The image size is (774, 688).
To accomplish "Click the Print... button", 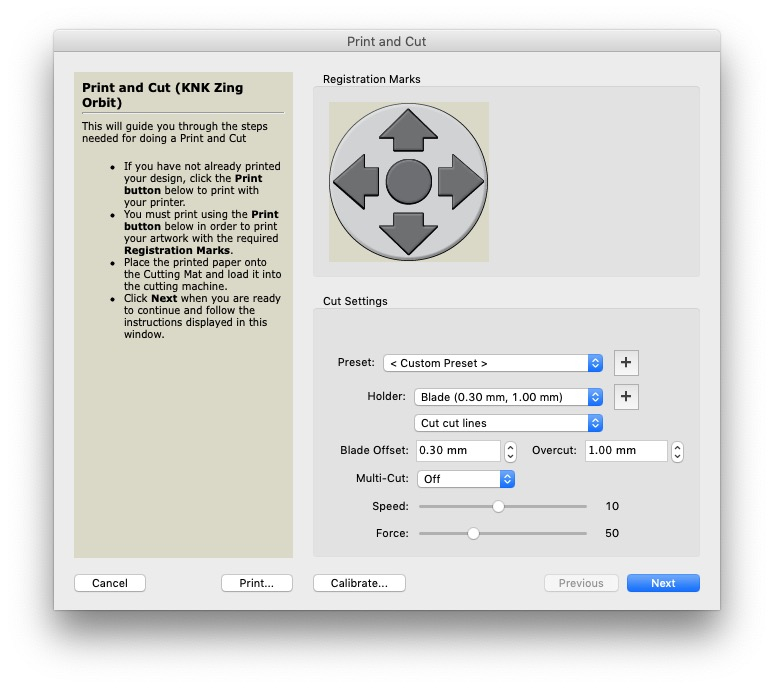I will coord(257,583).
